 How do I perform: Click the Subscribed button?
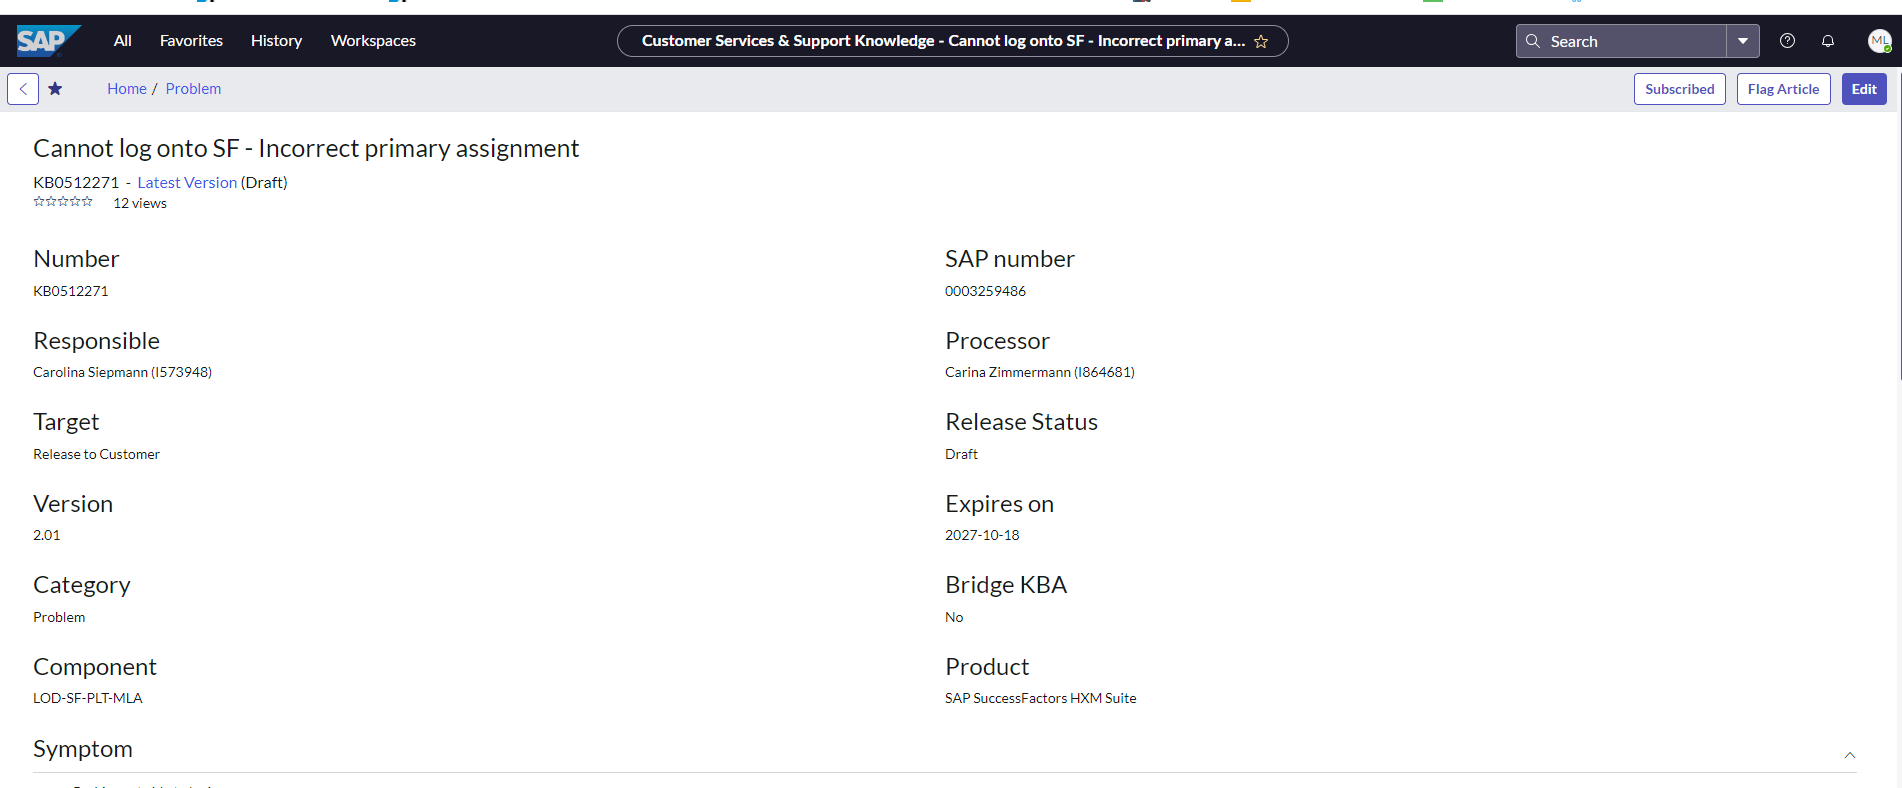click(1679, 89)
